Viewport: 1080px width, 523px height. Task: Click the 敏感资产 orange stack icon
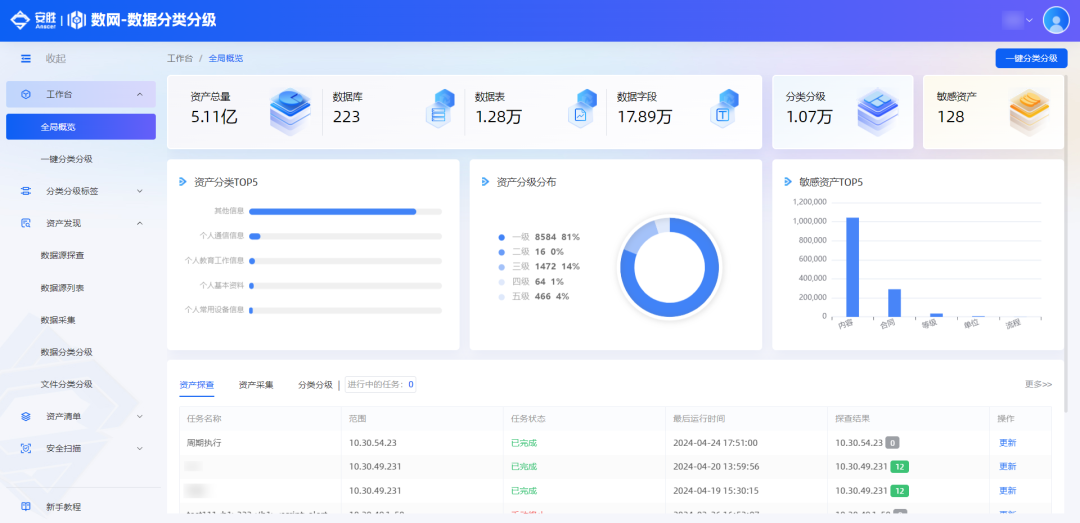pos(1028,111)
